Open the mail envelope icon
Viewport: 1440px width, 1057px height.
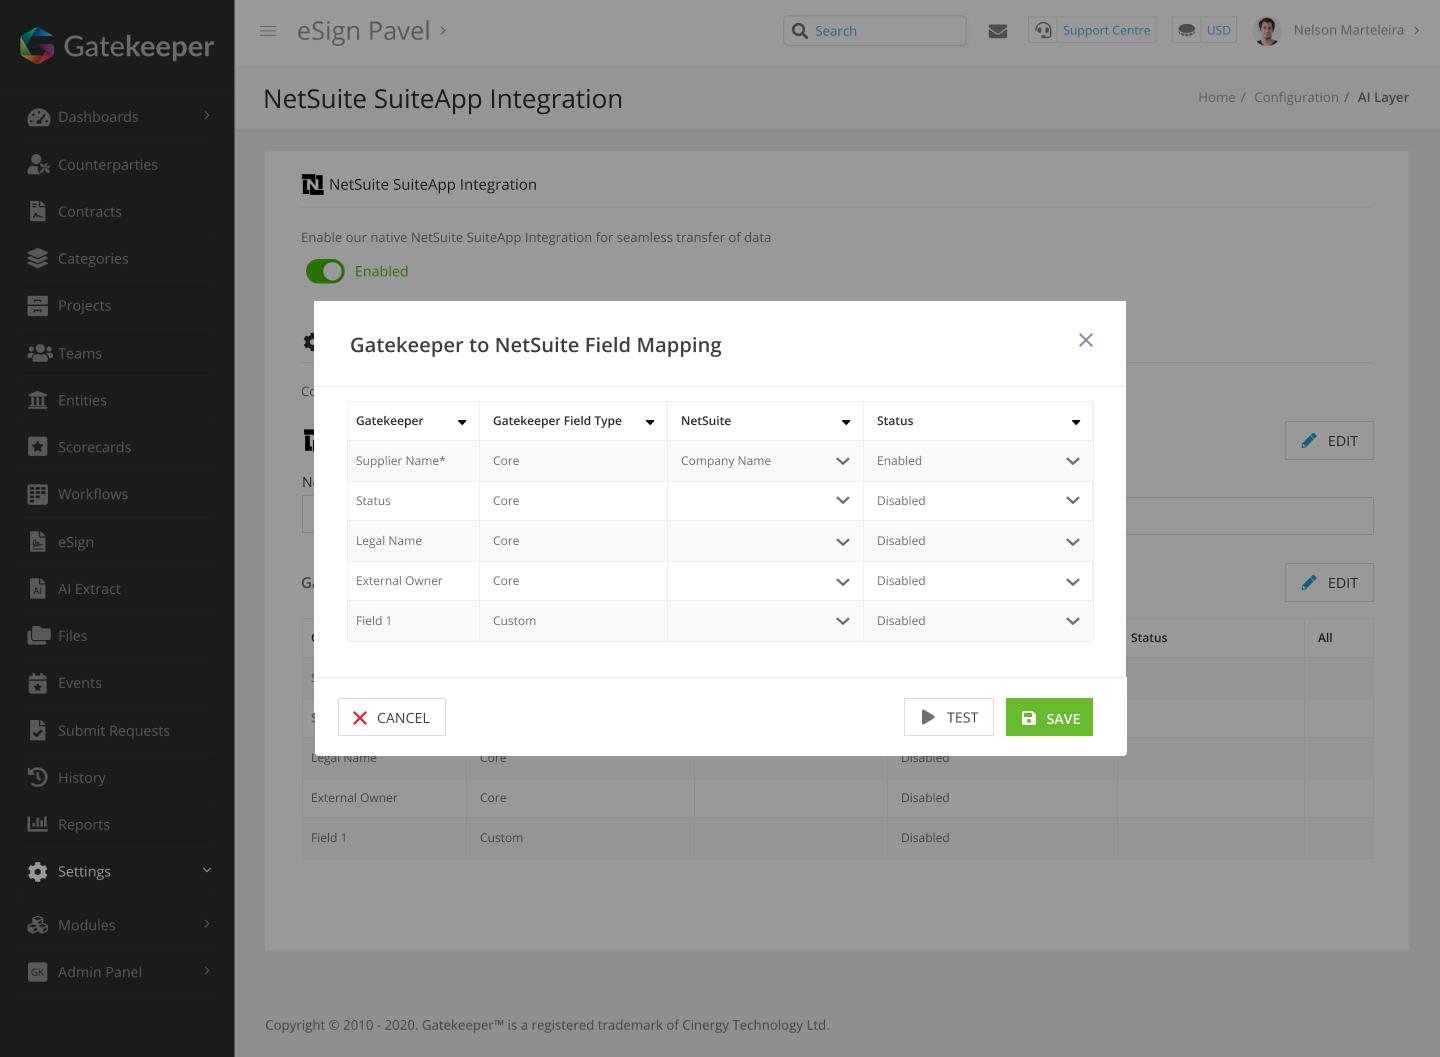point(997,31)
